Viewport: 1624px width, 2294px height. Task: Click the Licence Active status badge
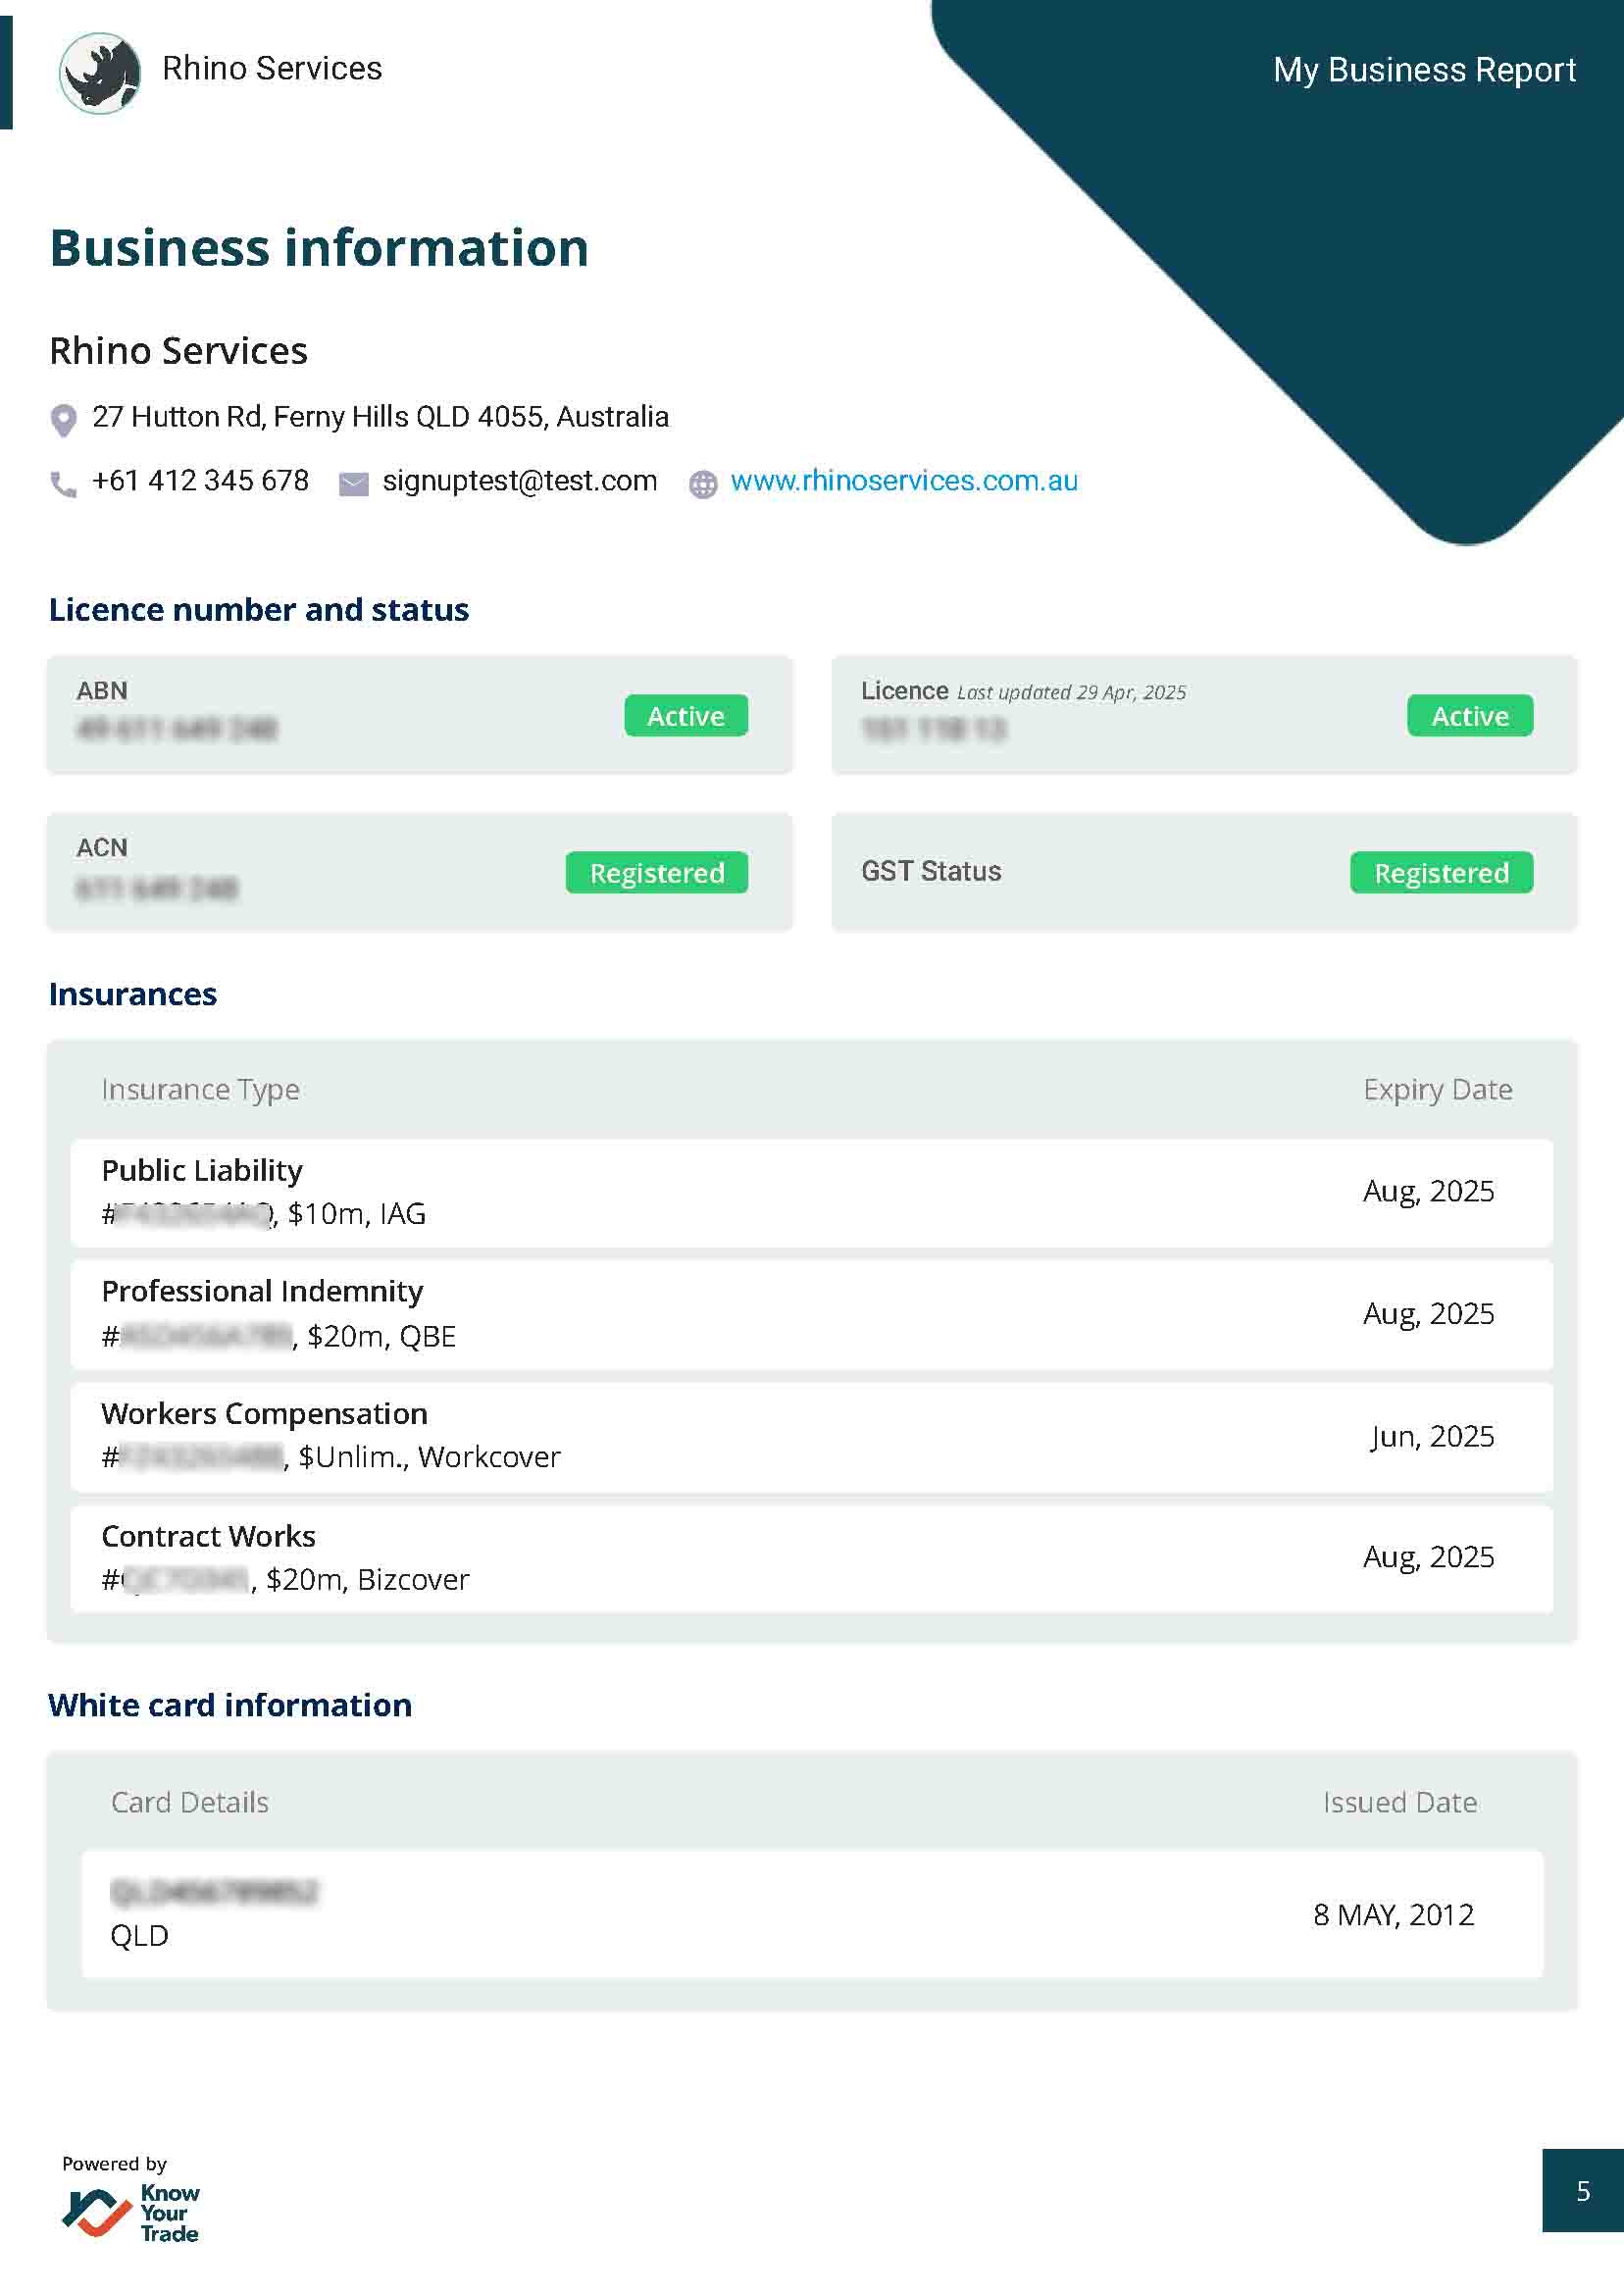[x=1469, y=716]
